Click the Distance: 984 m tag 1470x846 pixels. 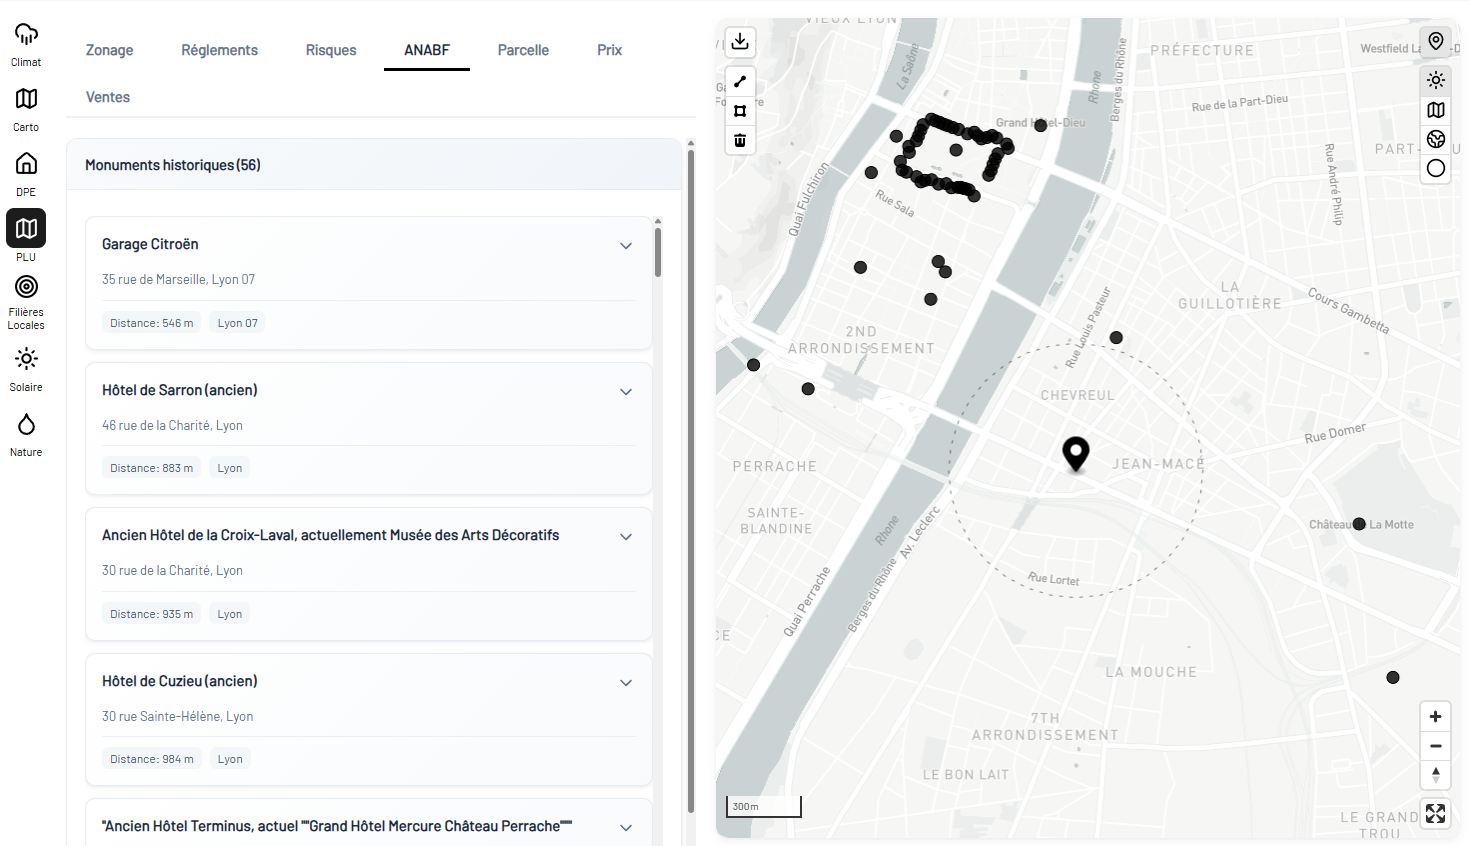[152, 759]
